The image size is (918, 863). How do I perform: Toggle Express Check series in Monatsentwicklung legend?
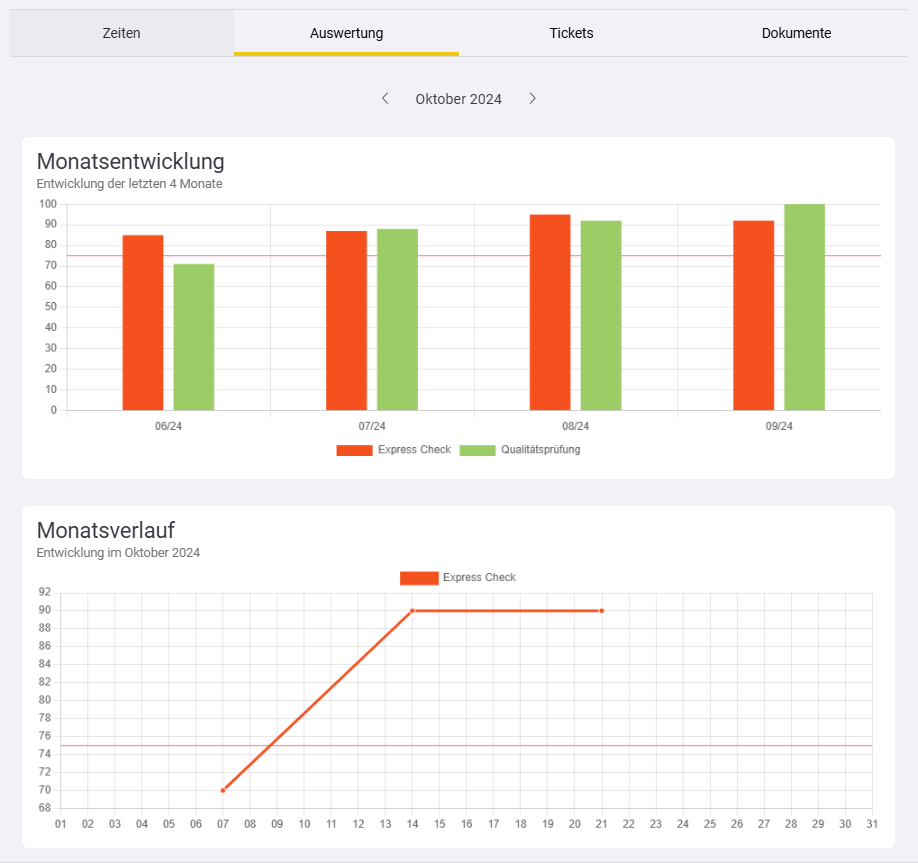click(394, 450)
